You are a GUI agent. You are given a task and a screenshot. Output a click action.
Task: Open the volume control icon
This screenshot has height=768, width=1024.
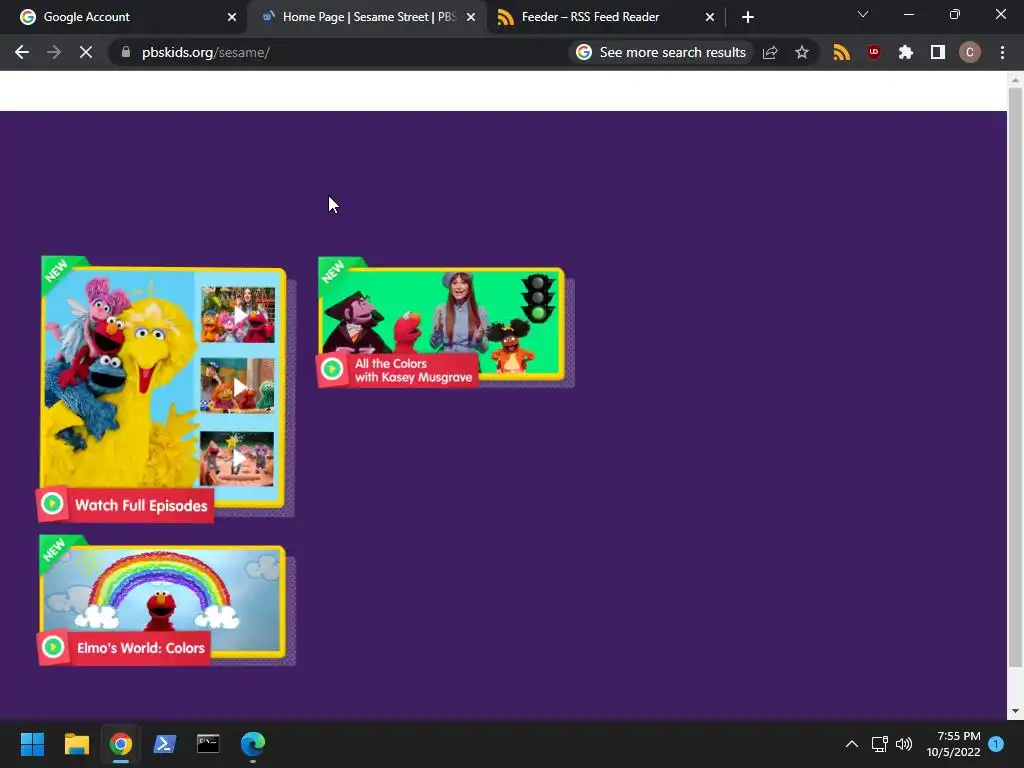pyautogui.click(x=904, y=744)
